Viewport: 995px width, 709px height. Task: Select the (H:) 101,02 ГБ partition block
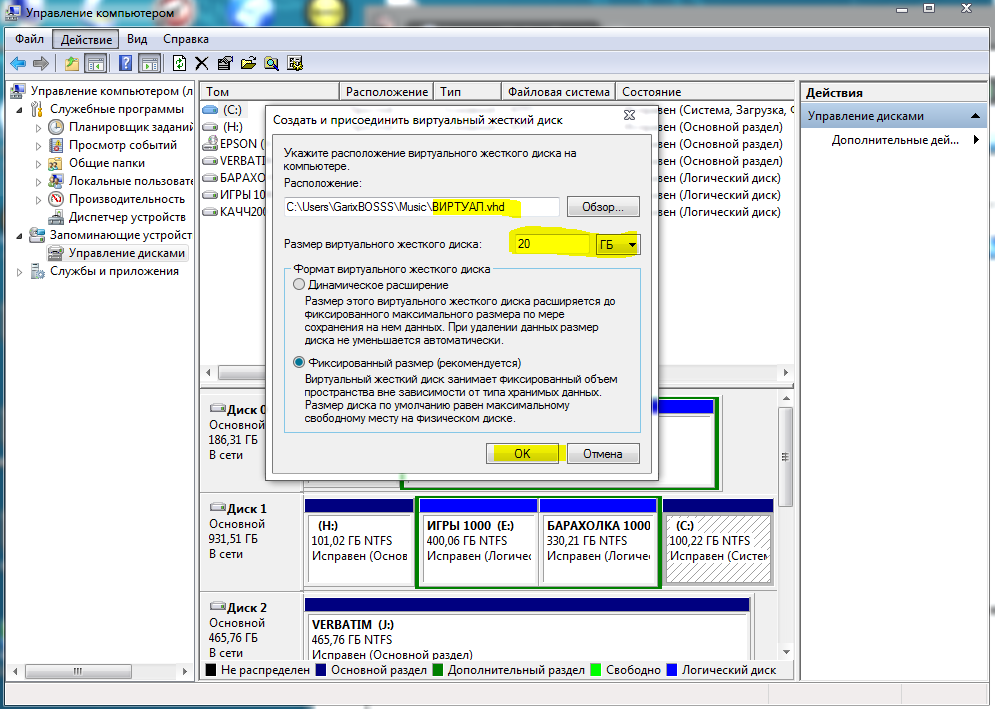359,541
